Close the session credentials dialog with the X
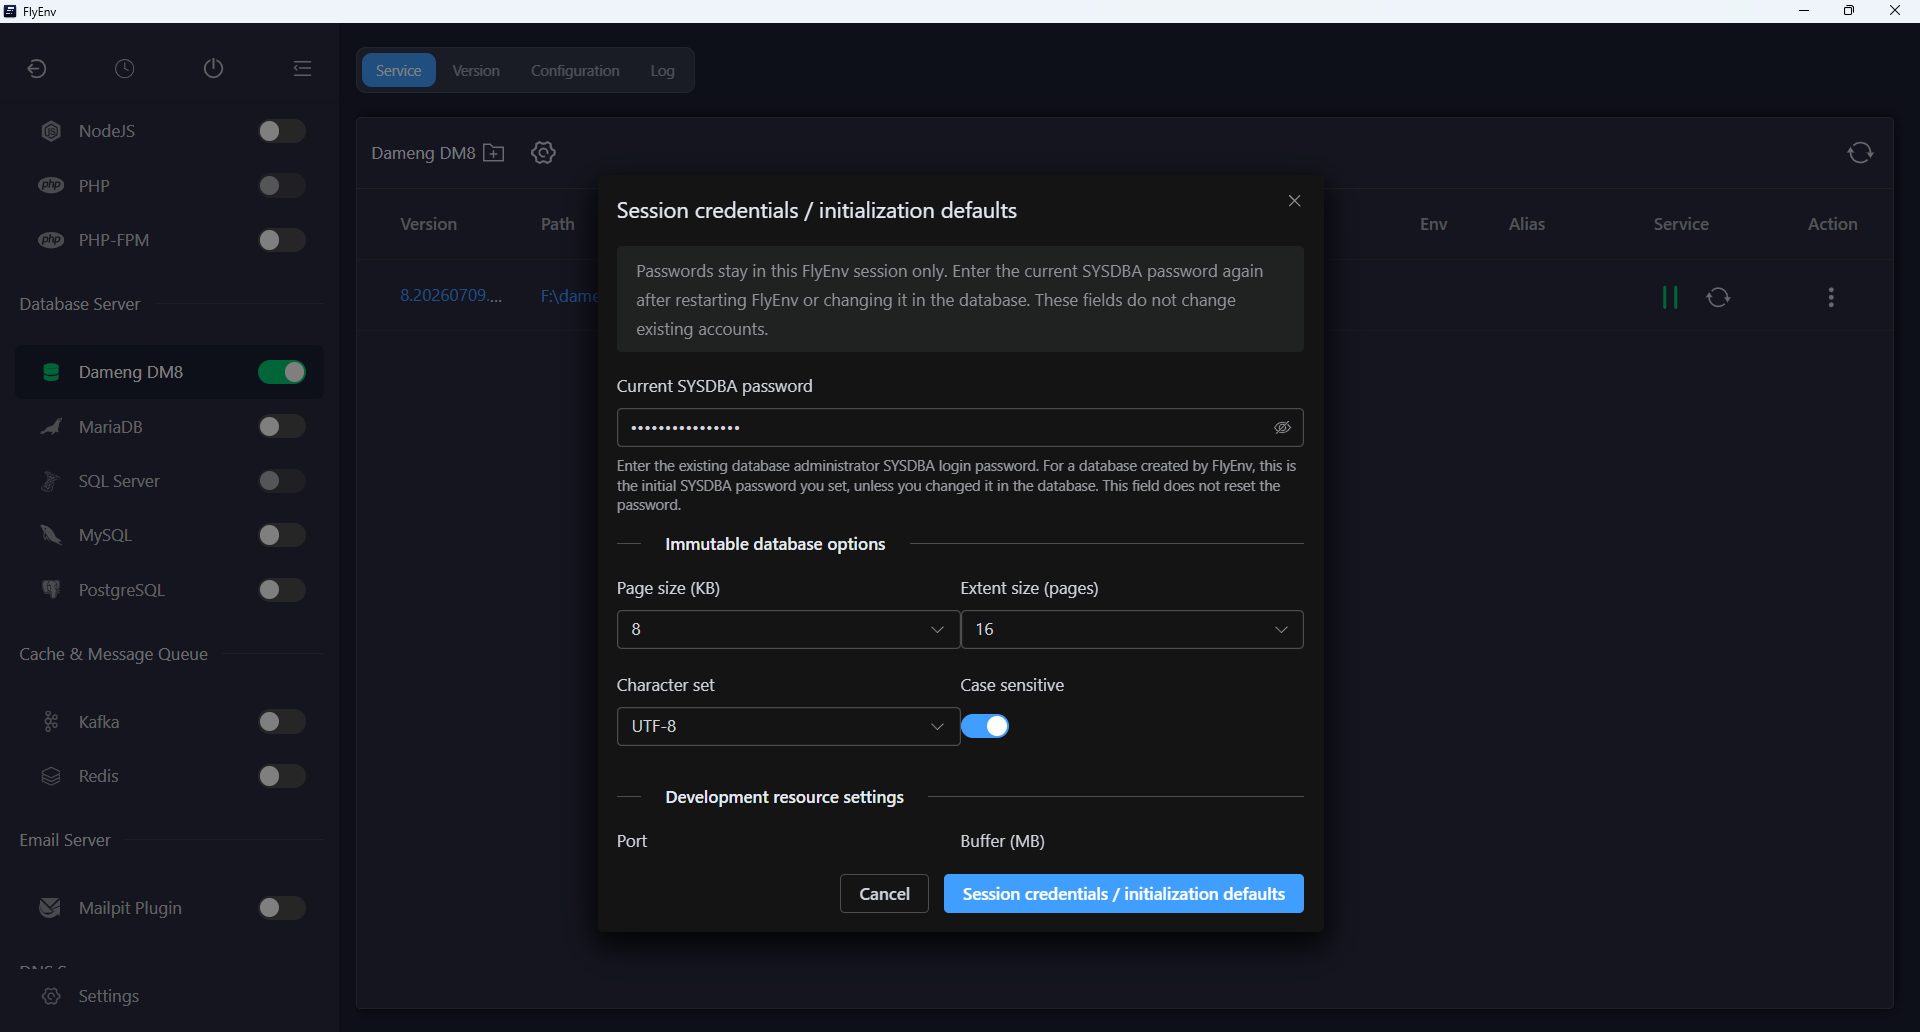Screen dimensions: 1920x1032 click(1294, 201)
